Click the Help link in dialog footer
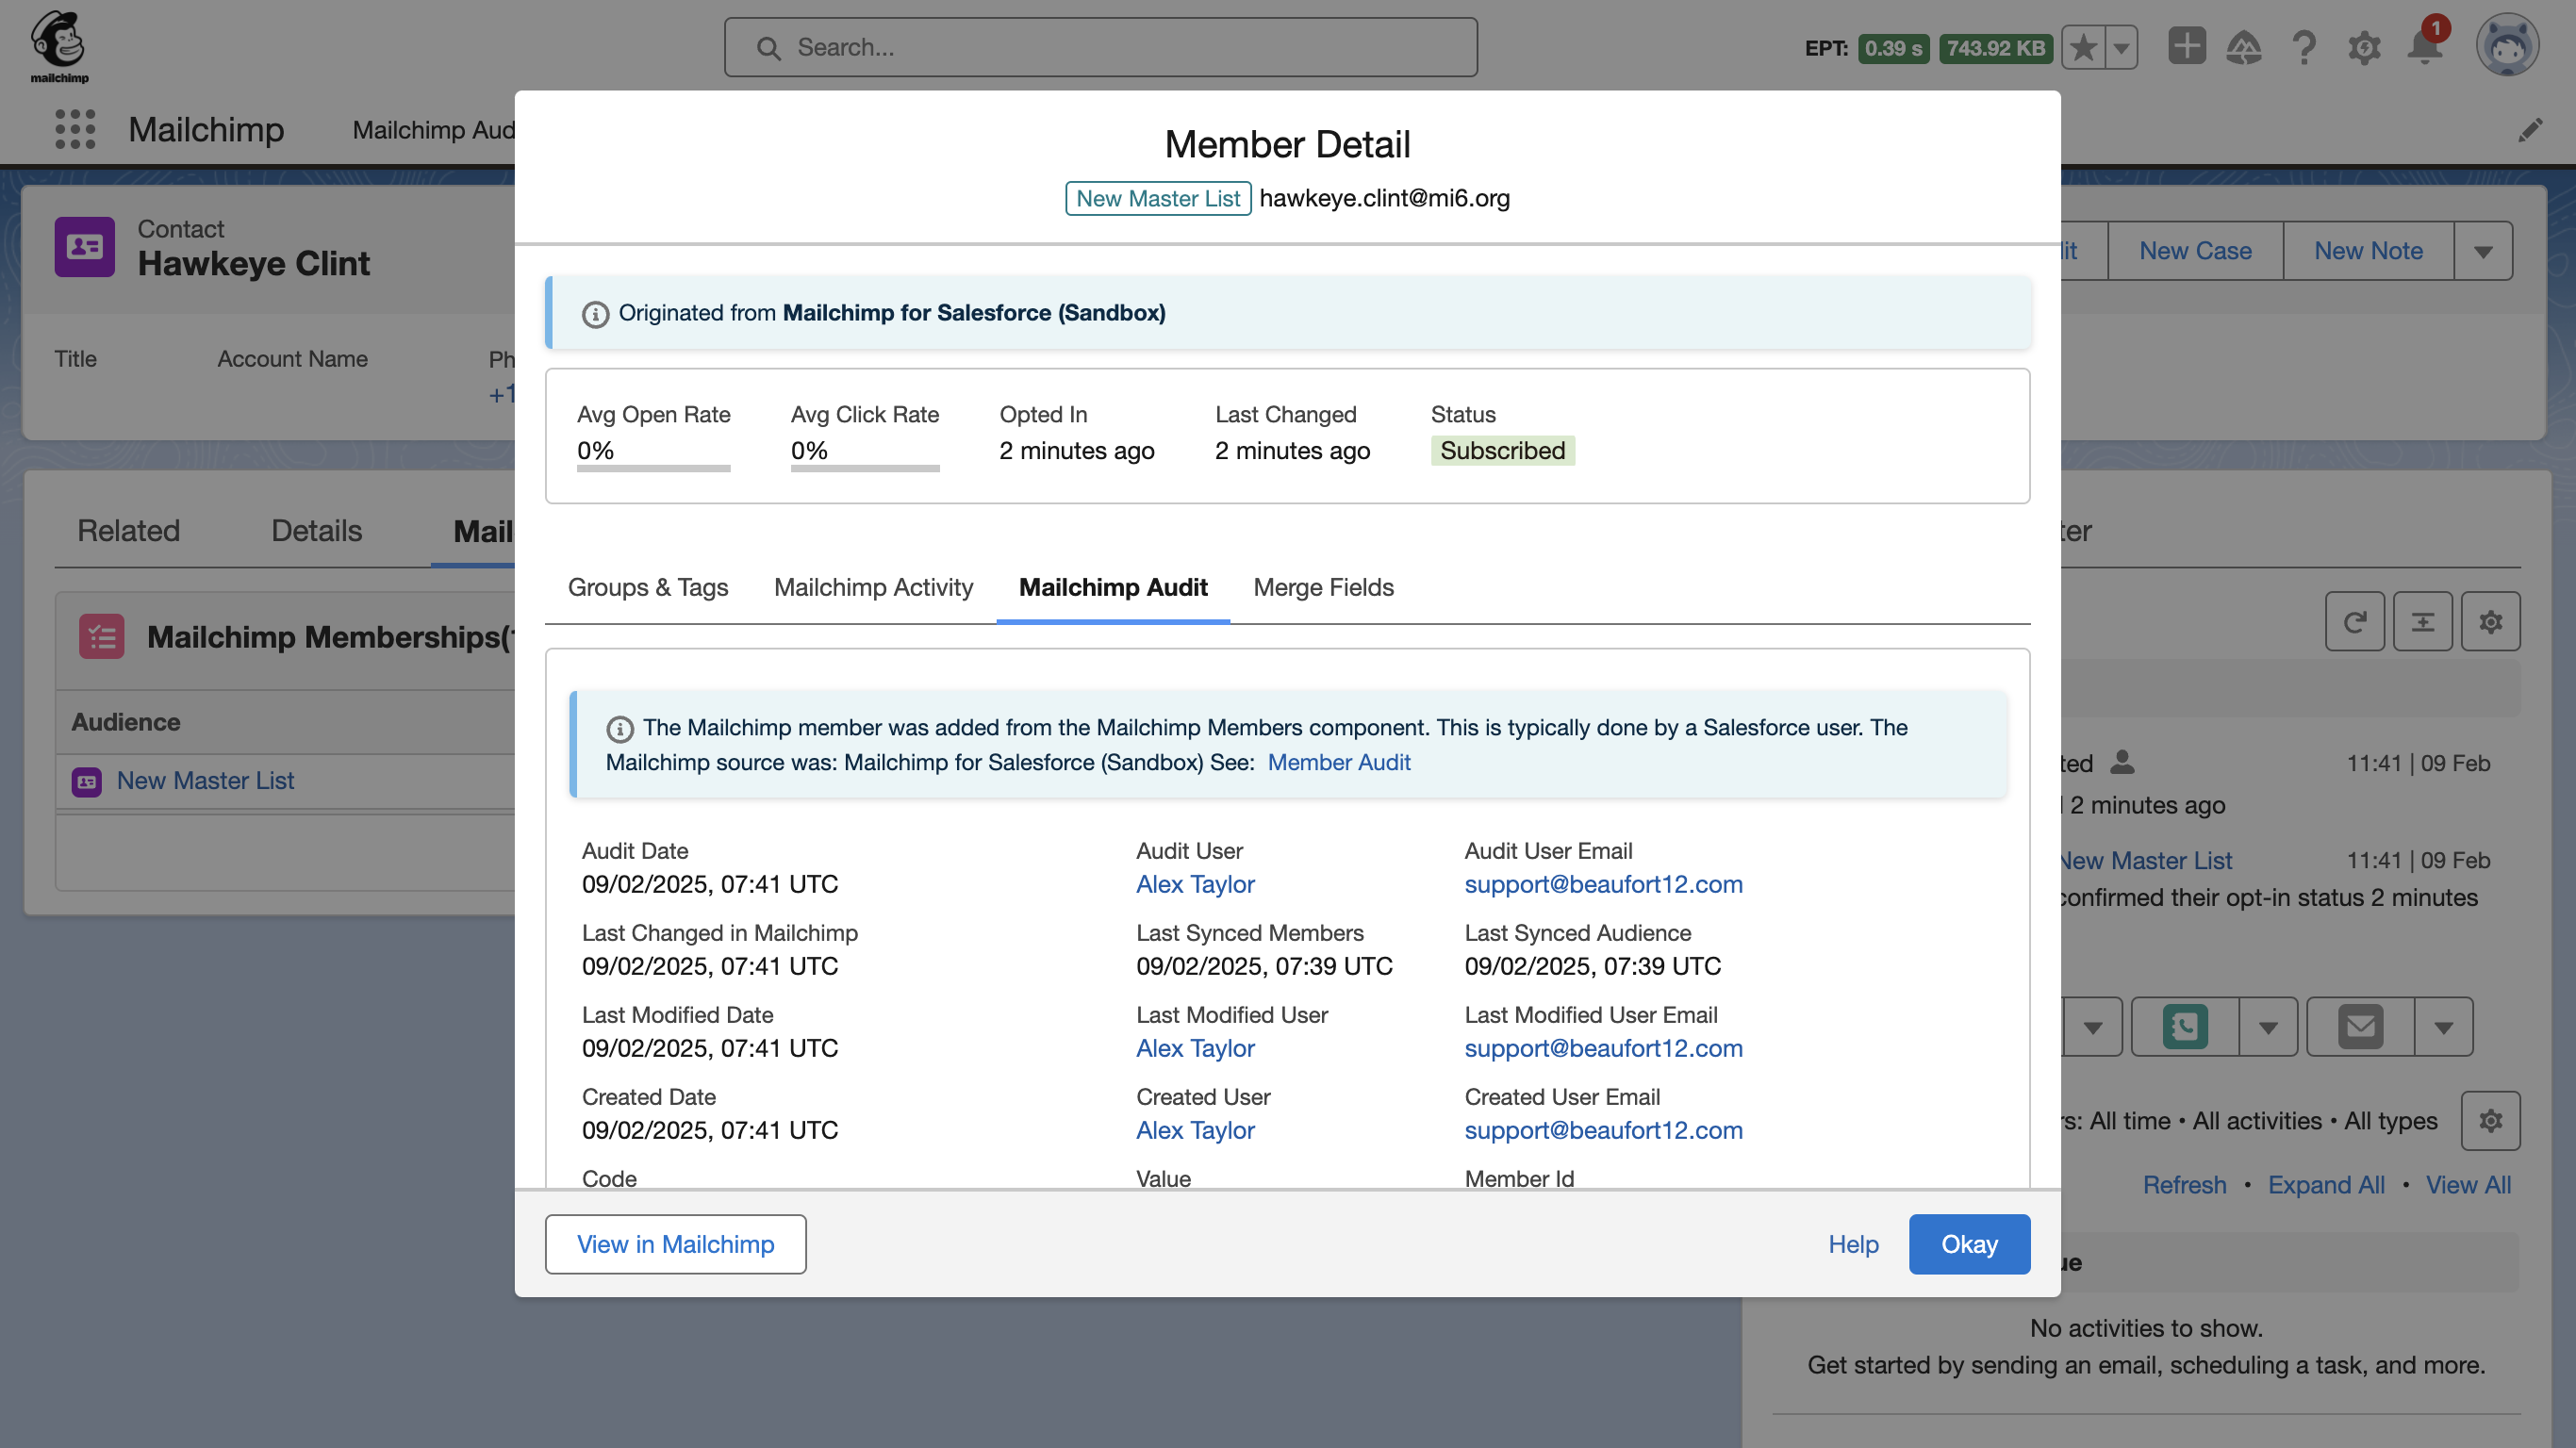 (1853, 1244)
